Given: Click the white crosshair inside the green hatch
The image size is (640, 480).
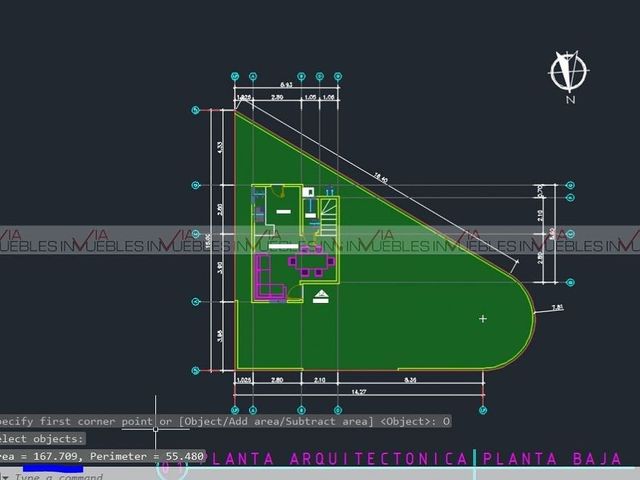Looking at the screenshot, I should [x=483, y=319].
